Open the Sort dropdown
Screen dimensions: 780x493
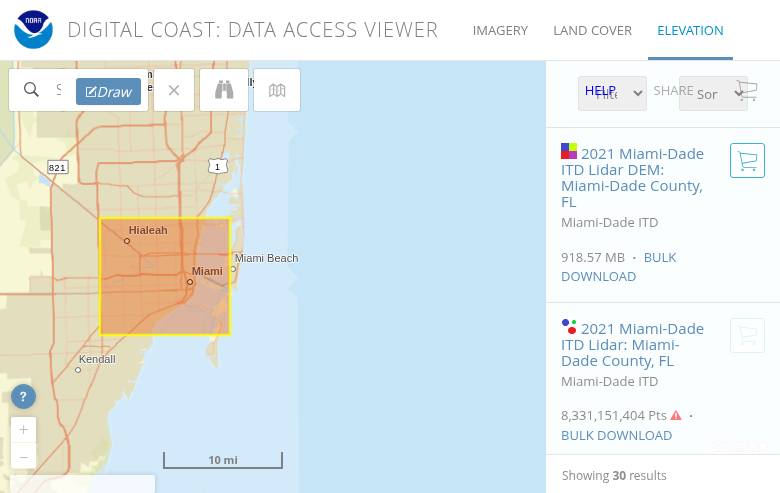712,94
